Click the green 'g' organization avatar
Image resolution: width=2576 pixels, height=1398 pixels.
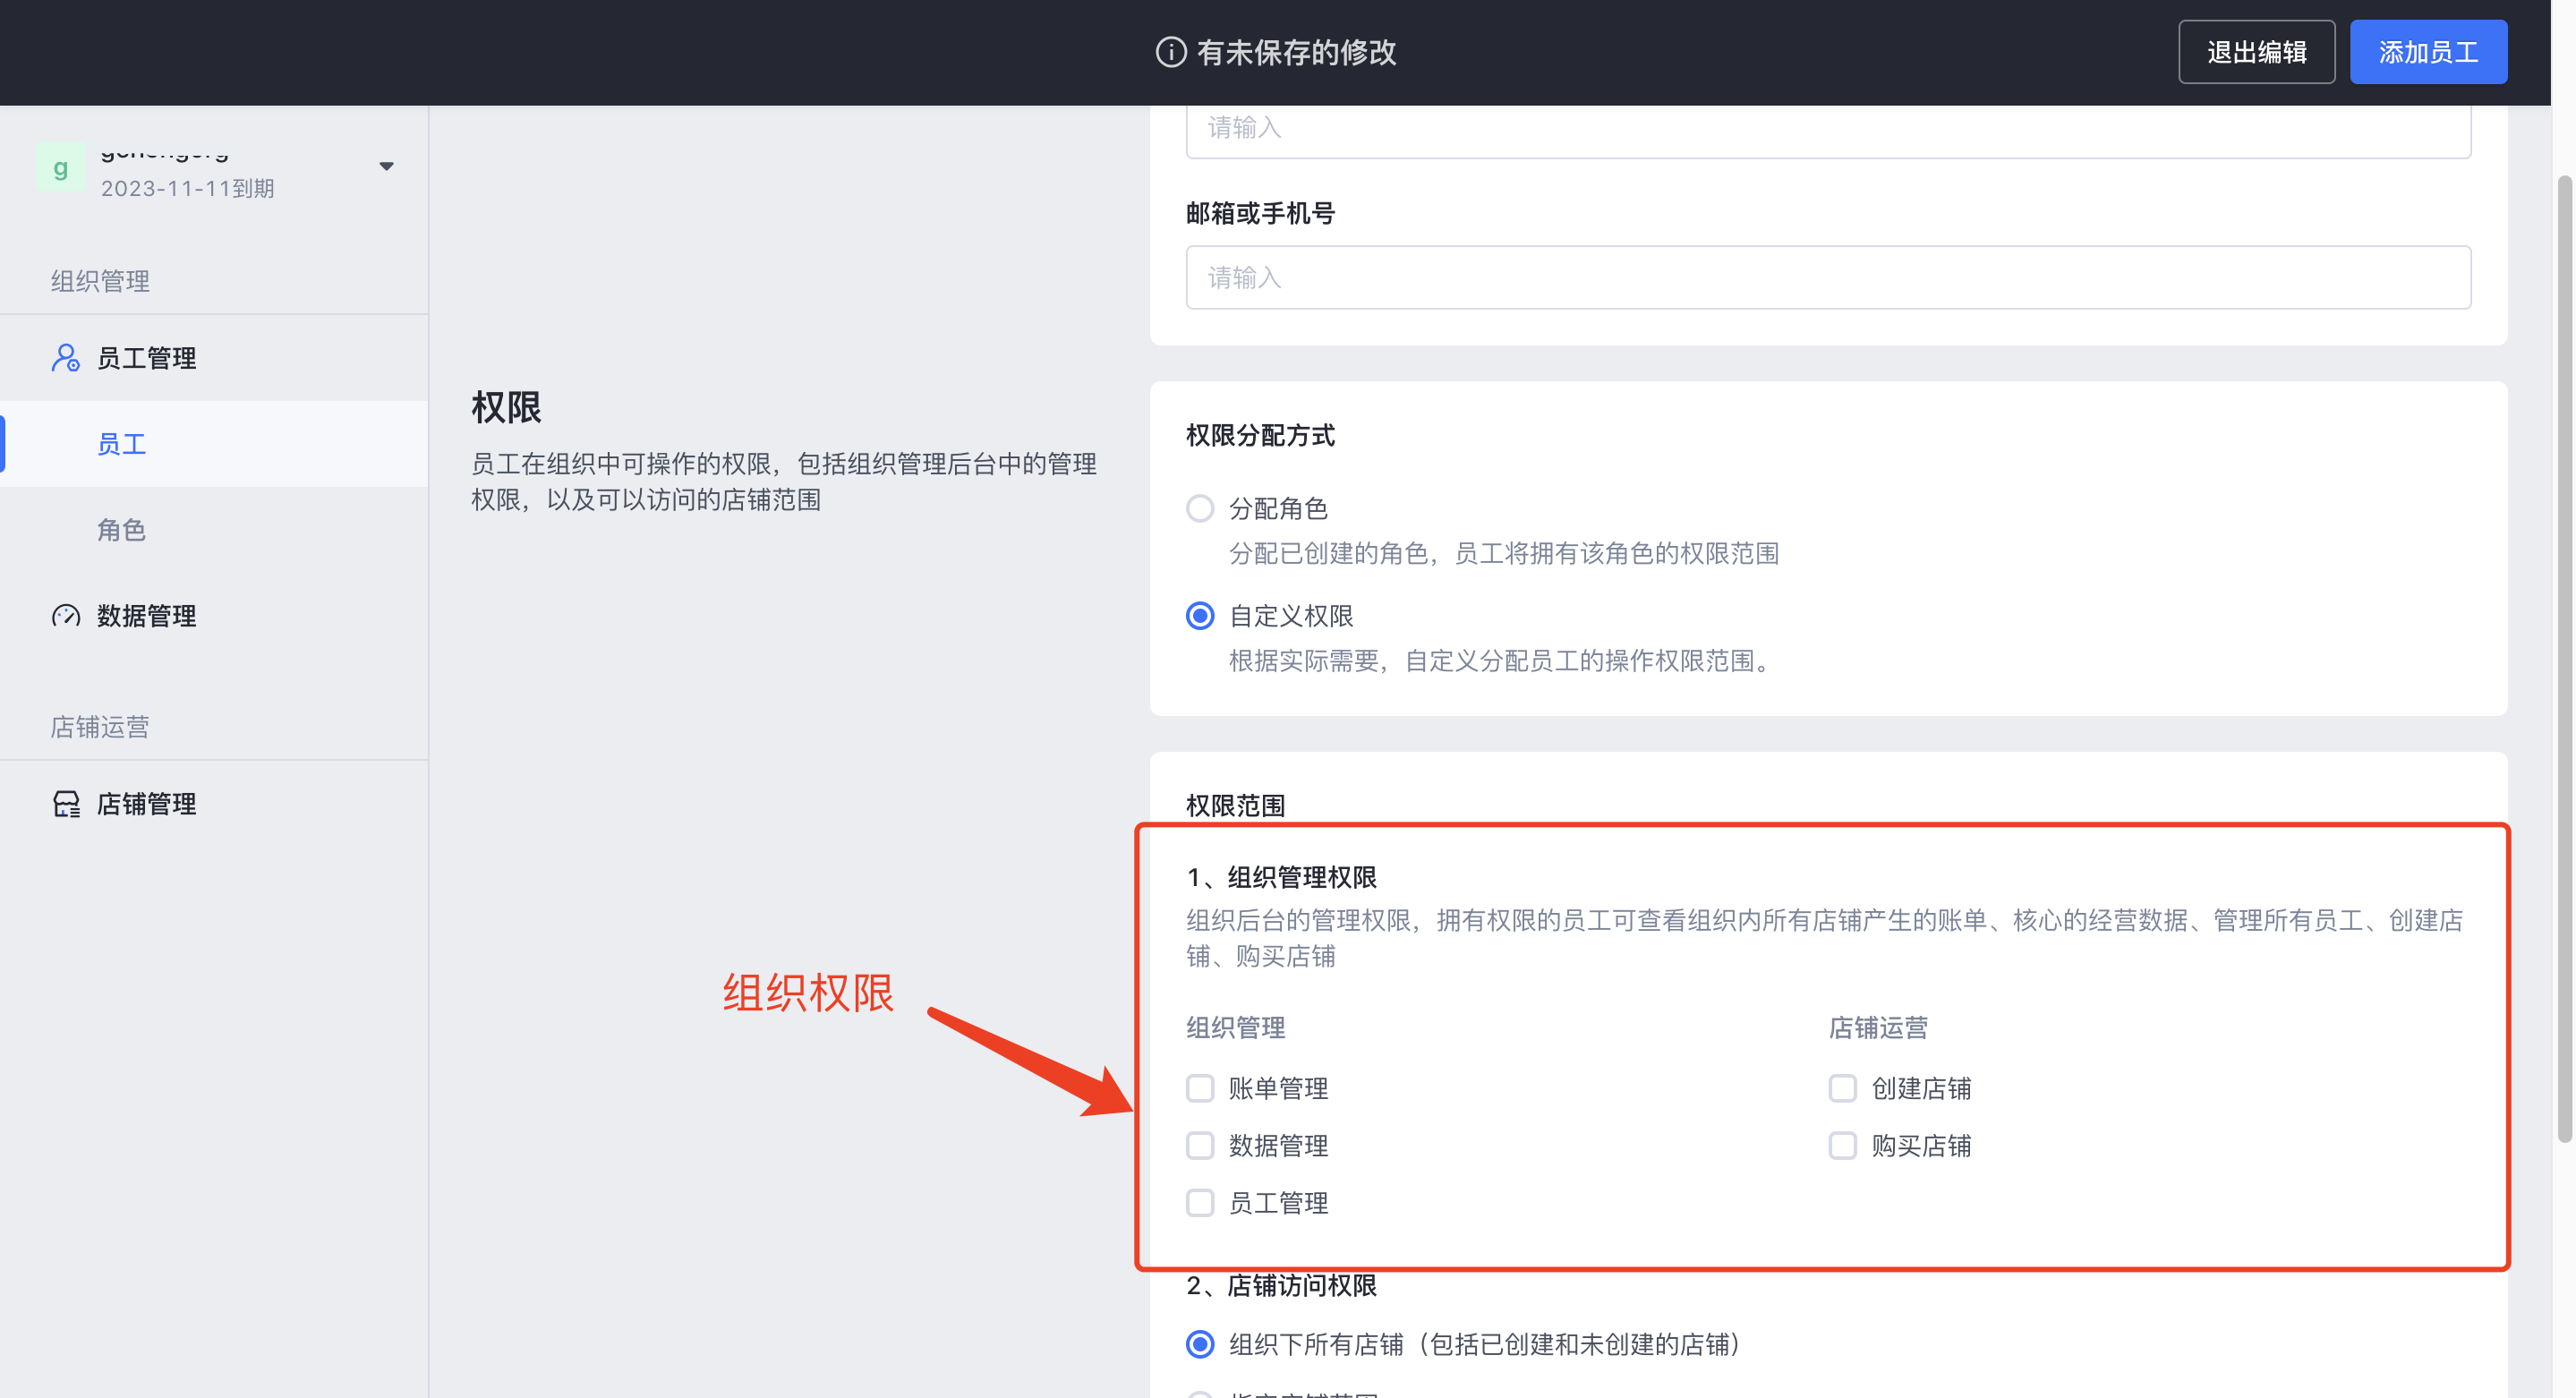pos(60,168)
